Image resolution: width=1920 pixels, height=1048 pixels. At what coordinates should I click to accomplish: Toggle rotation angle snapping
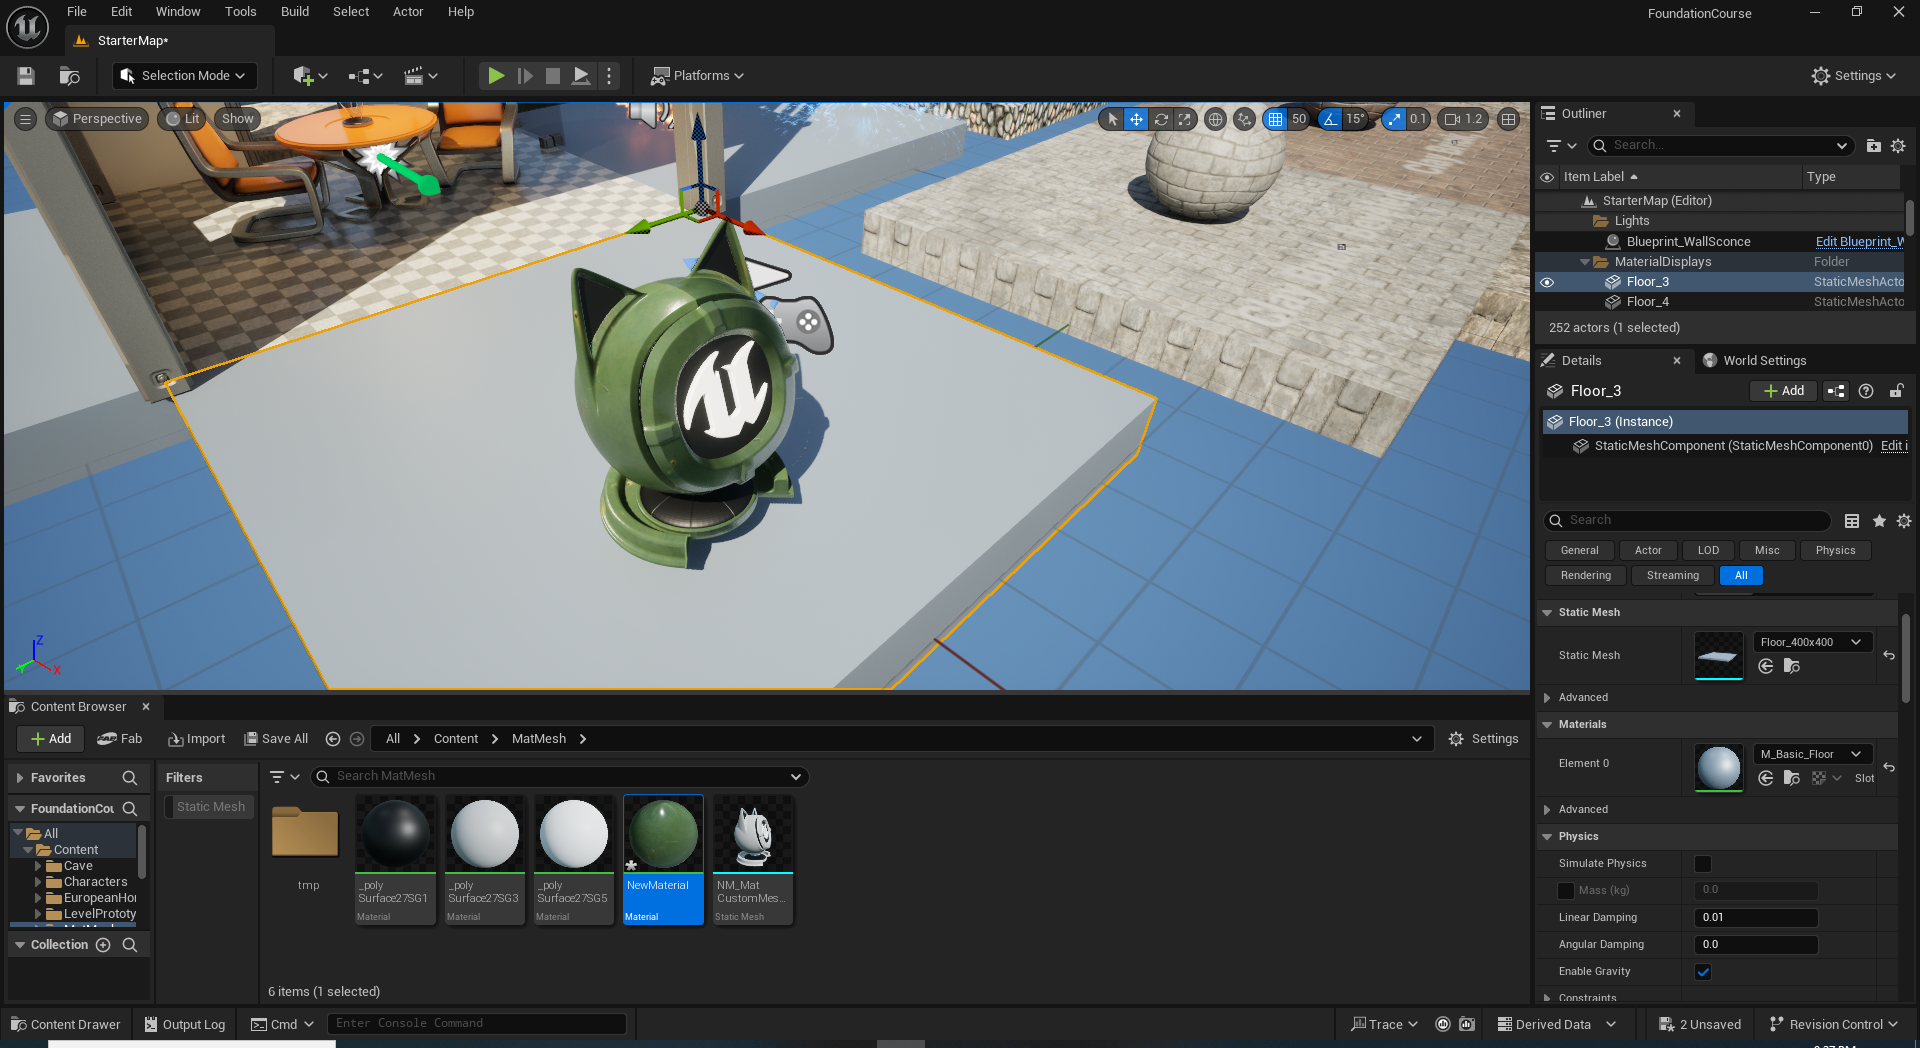click(x=1330, y=119)
